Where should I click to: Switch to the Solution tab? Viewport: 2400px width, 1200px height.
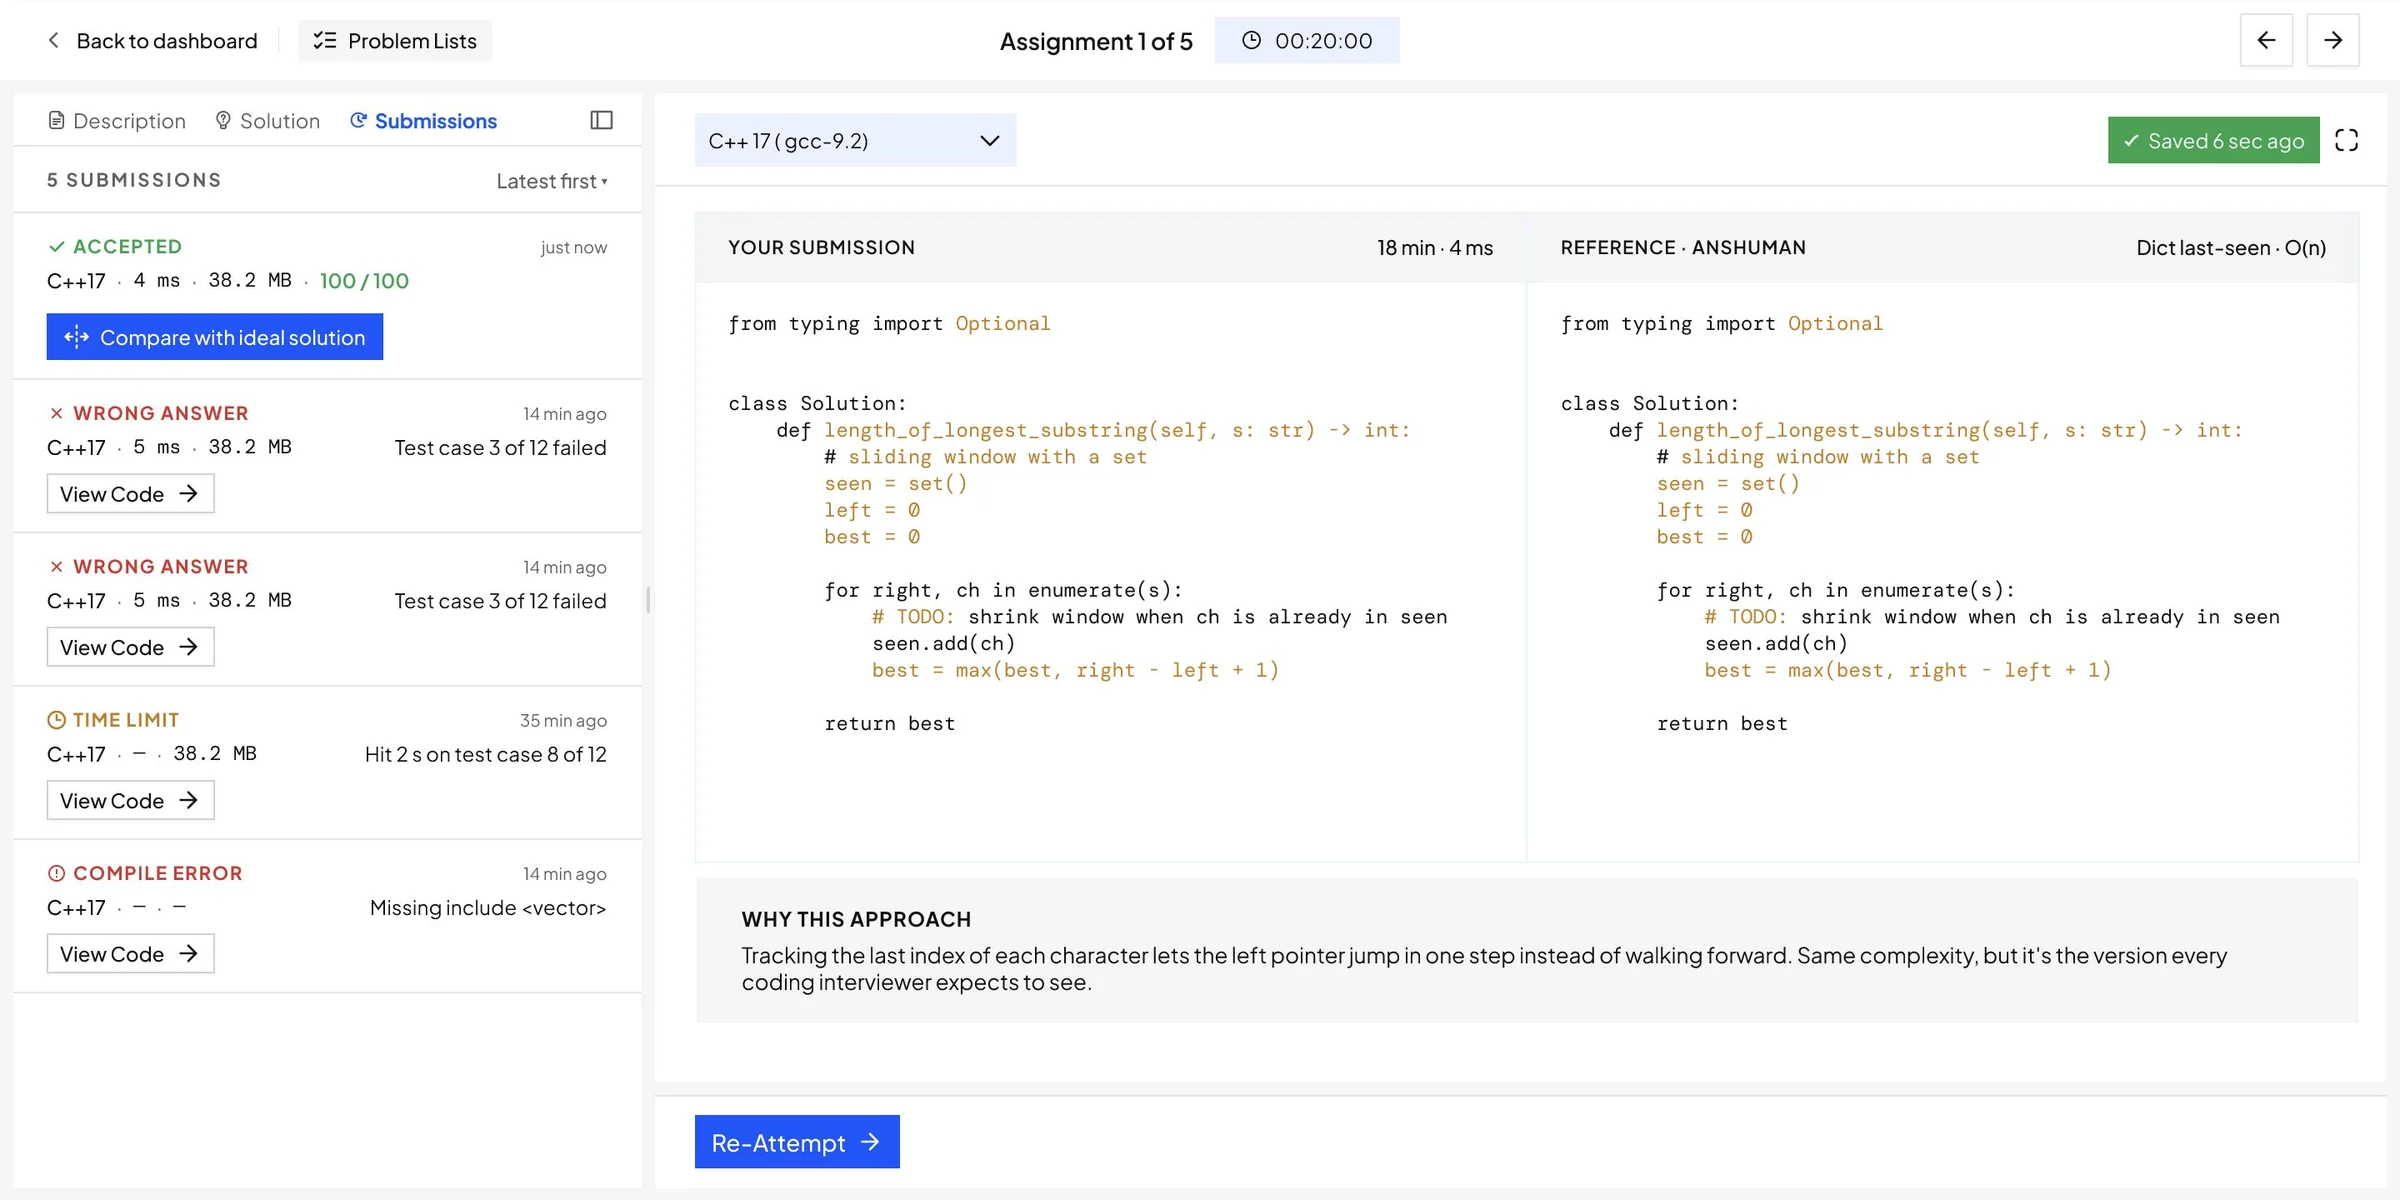267,121
